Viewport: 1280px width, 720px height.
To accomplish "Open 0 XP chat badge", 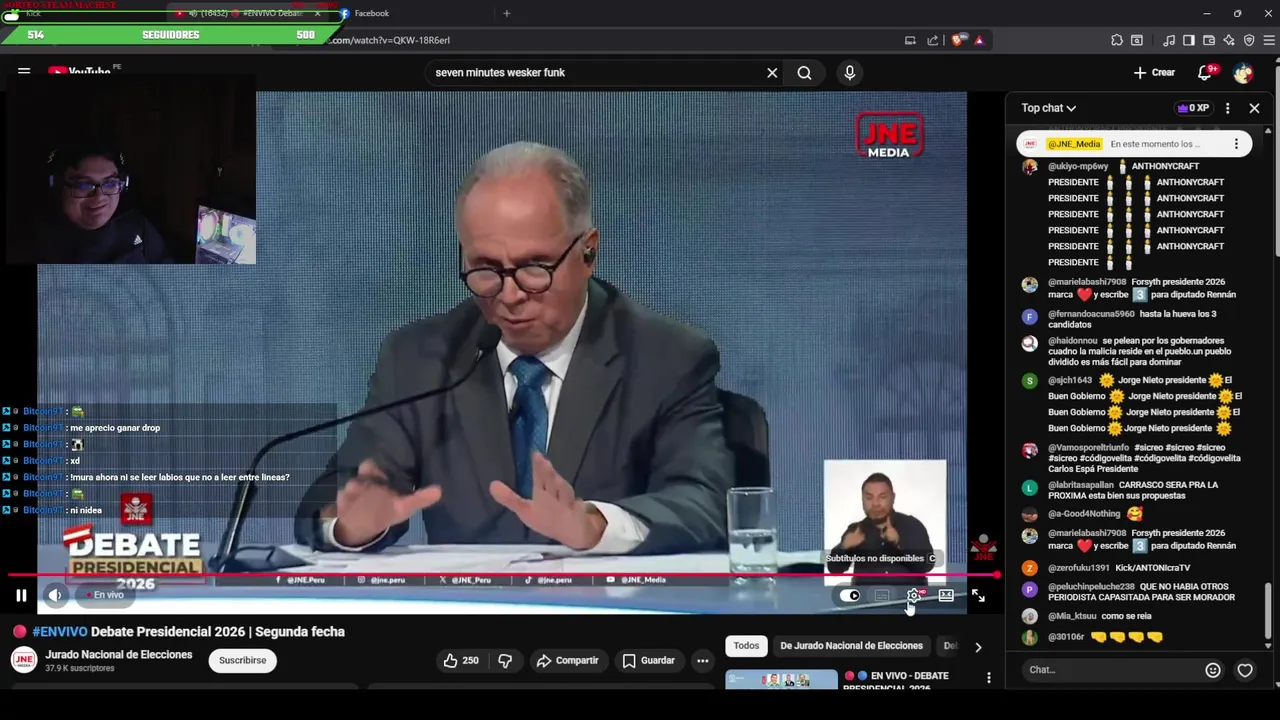I will (1193, 108).
